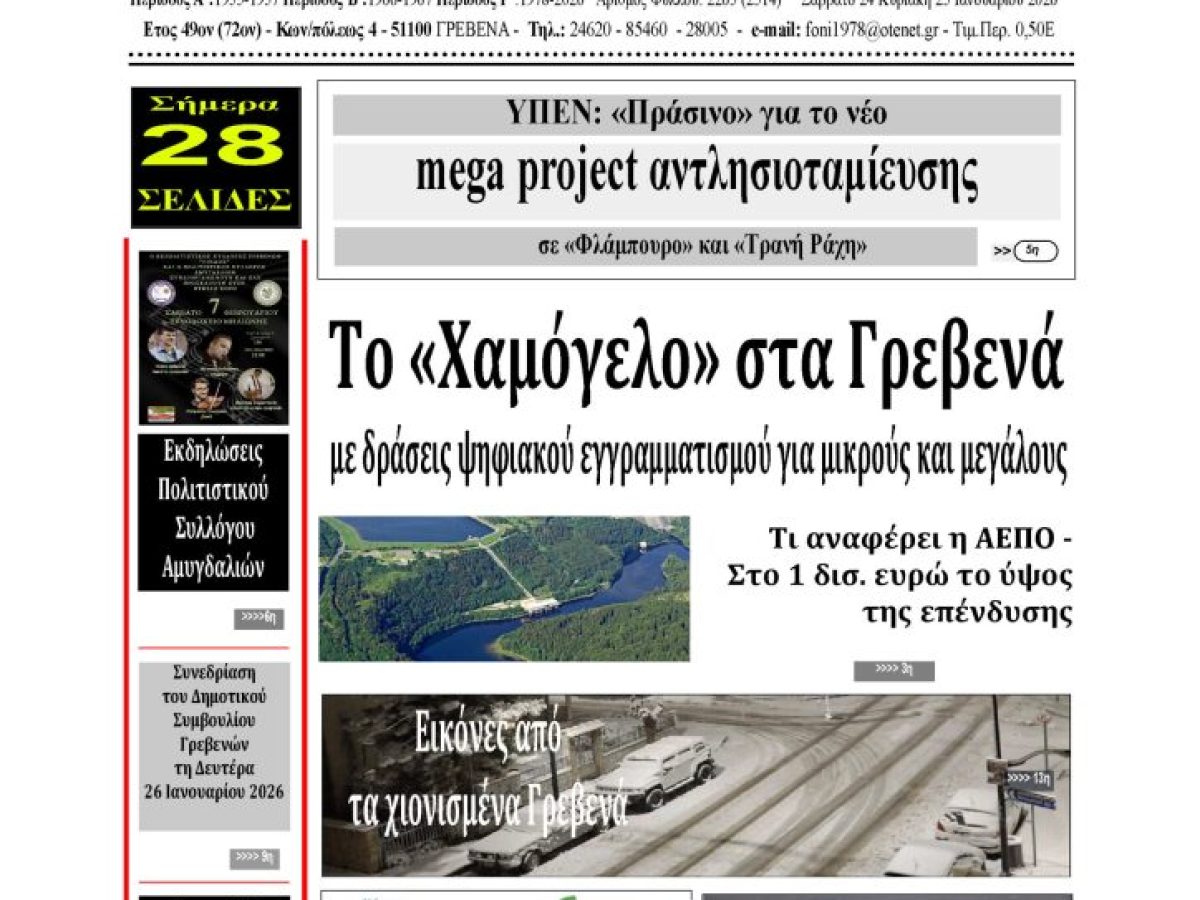Click the ">>>>6η" marker under Εκδηλώσεις

click(259, 616)
